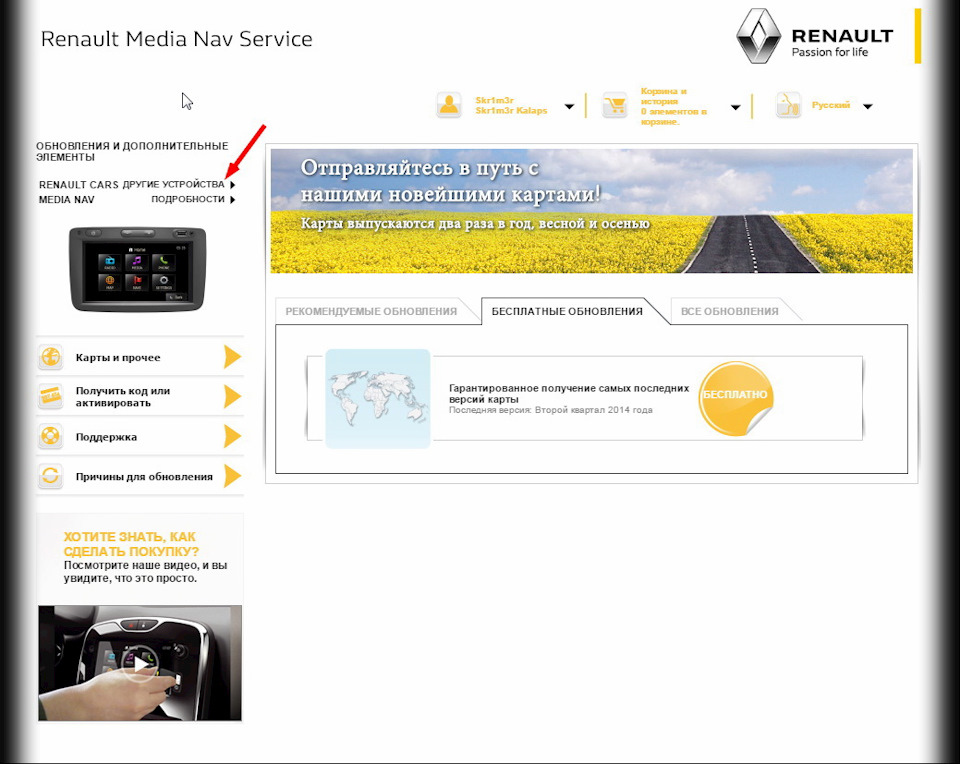This screenshot has height=764, width=960.
Task: Click the language selection icon
Action: coord(788,105)
